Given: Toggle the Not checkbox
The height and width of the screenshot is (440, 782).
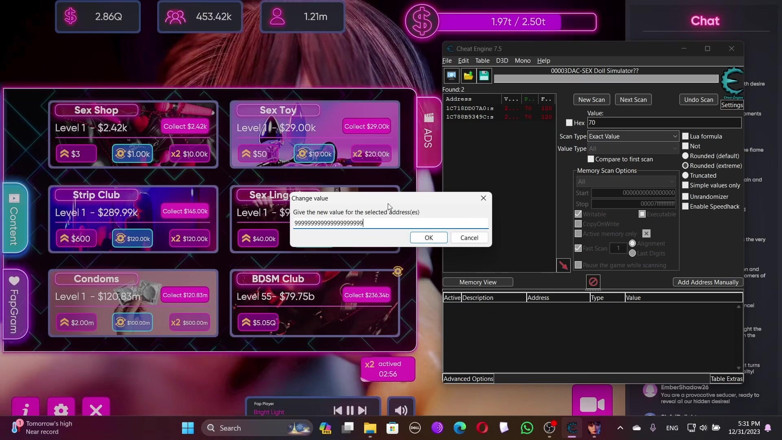Looking at the screenshot, I should [685, 146].
